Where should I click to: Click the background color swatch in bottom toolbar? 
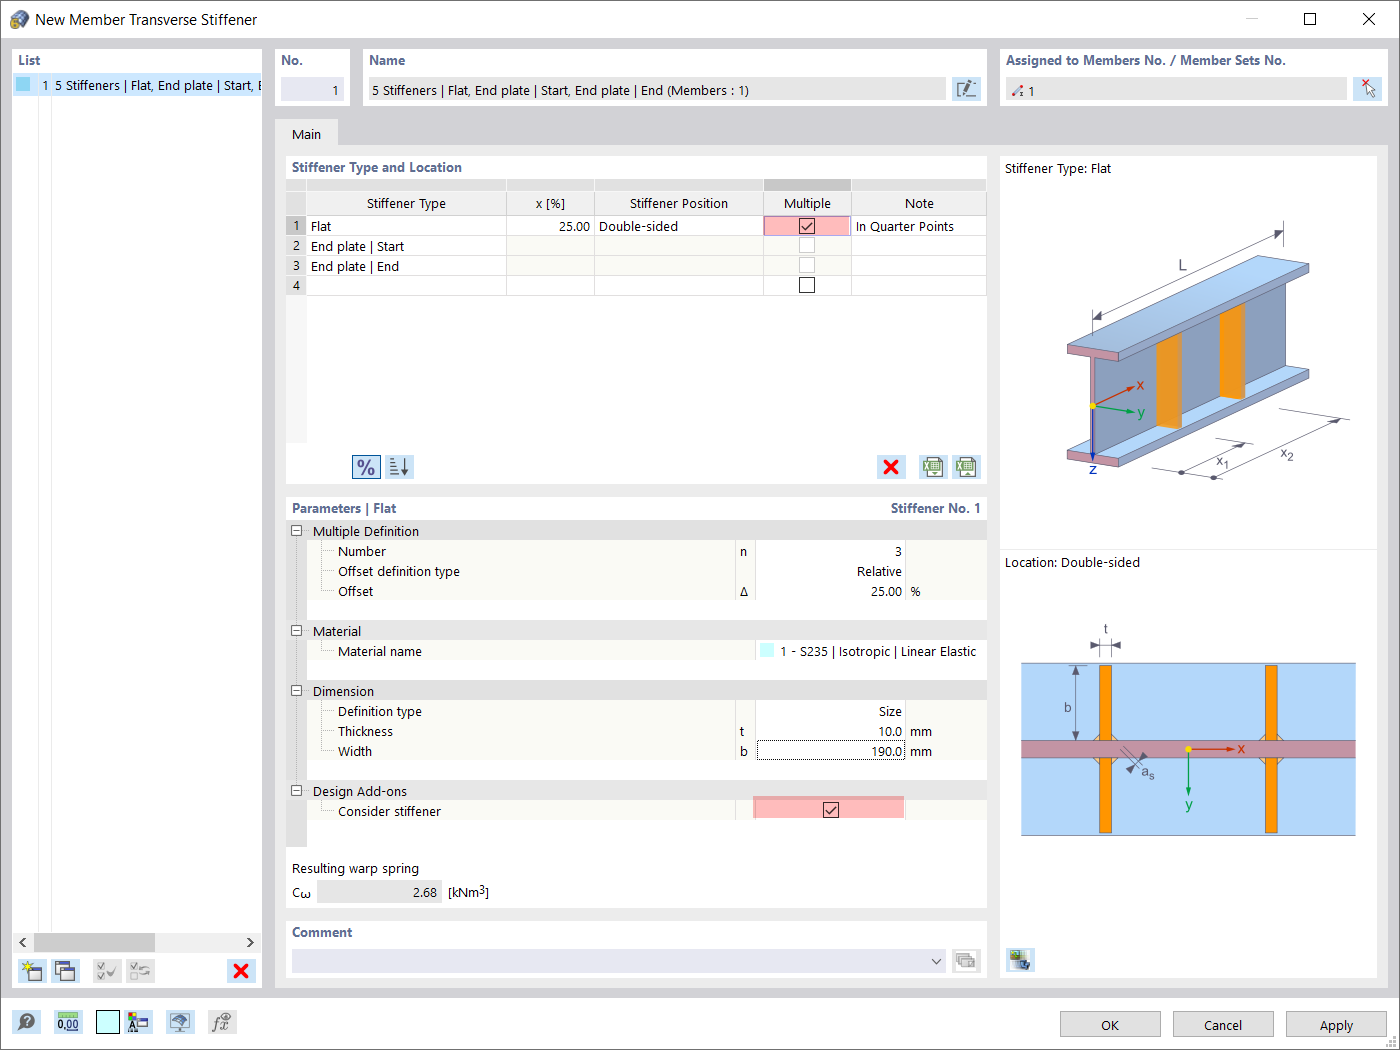click(107, 1021)
